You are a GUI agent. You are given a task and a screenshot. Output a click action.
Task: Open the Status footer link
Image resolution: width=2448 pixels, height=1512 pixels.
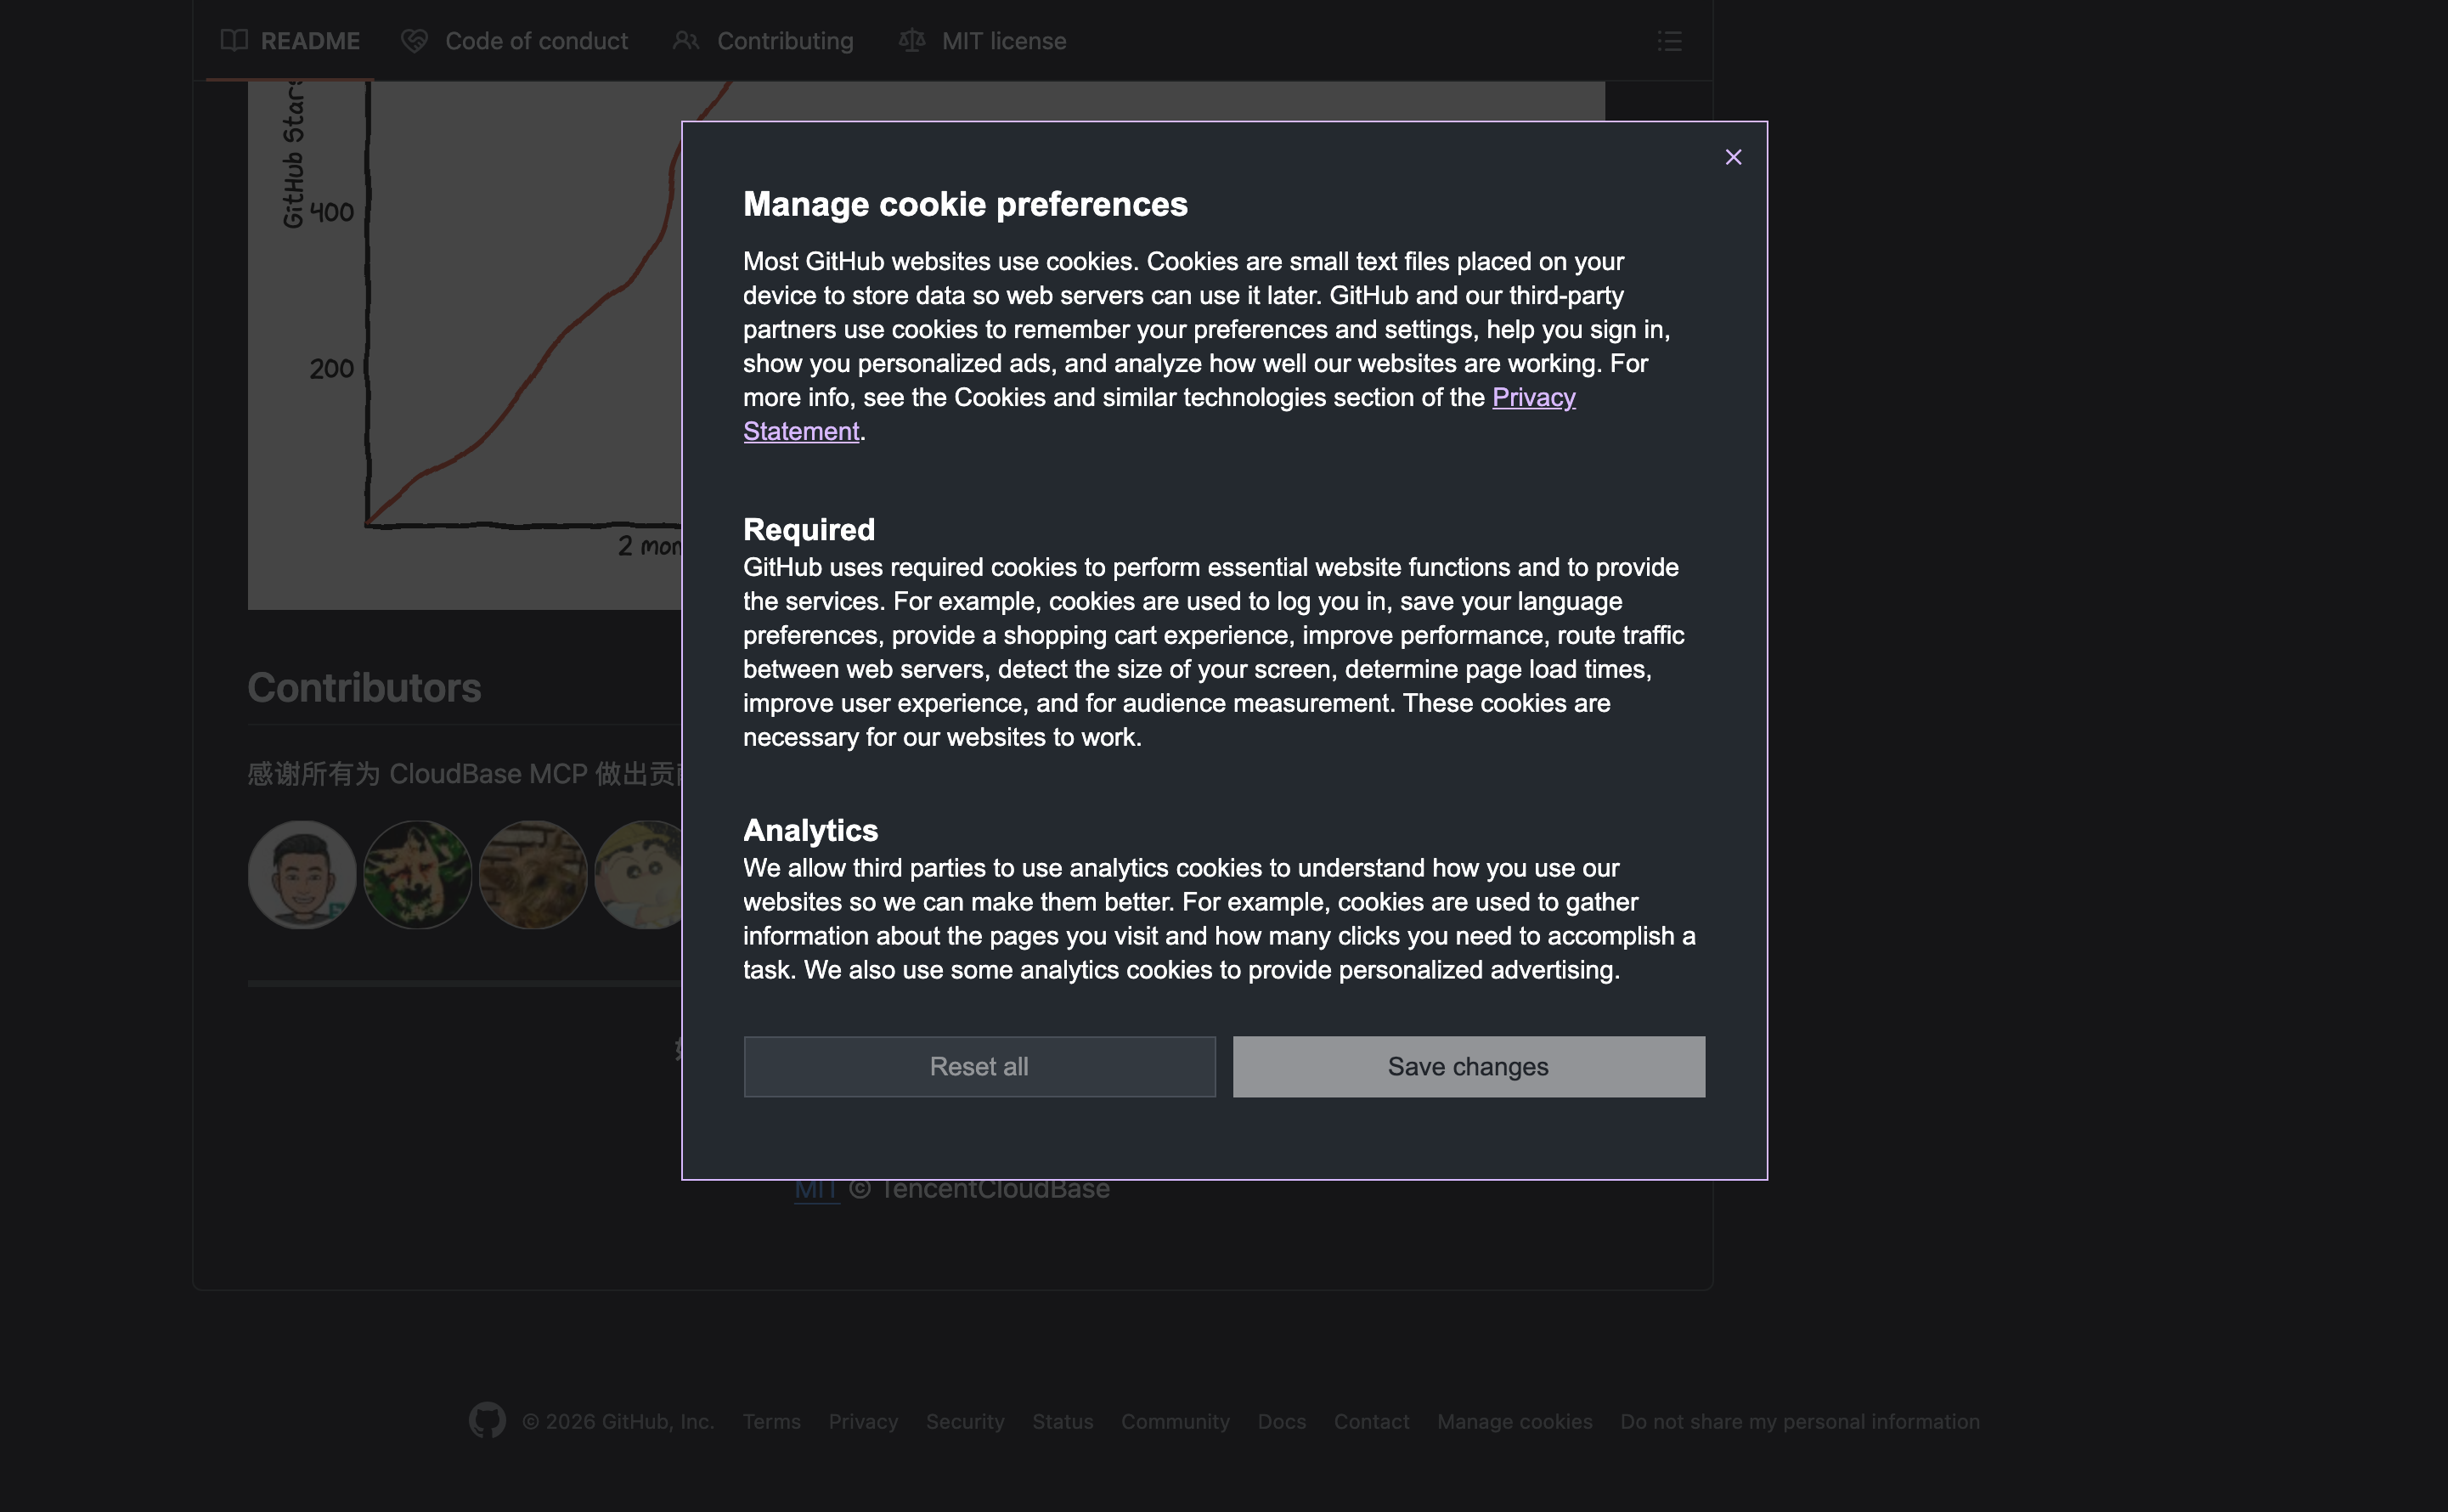[1062, 1421]
